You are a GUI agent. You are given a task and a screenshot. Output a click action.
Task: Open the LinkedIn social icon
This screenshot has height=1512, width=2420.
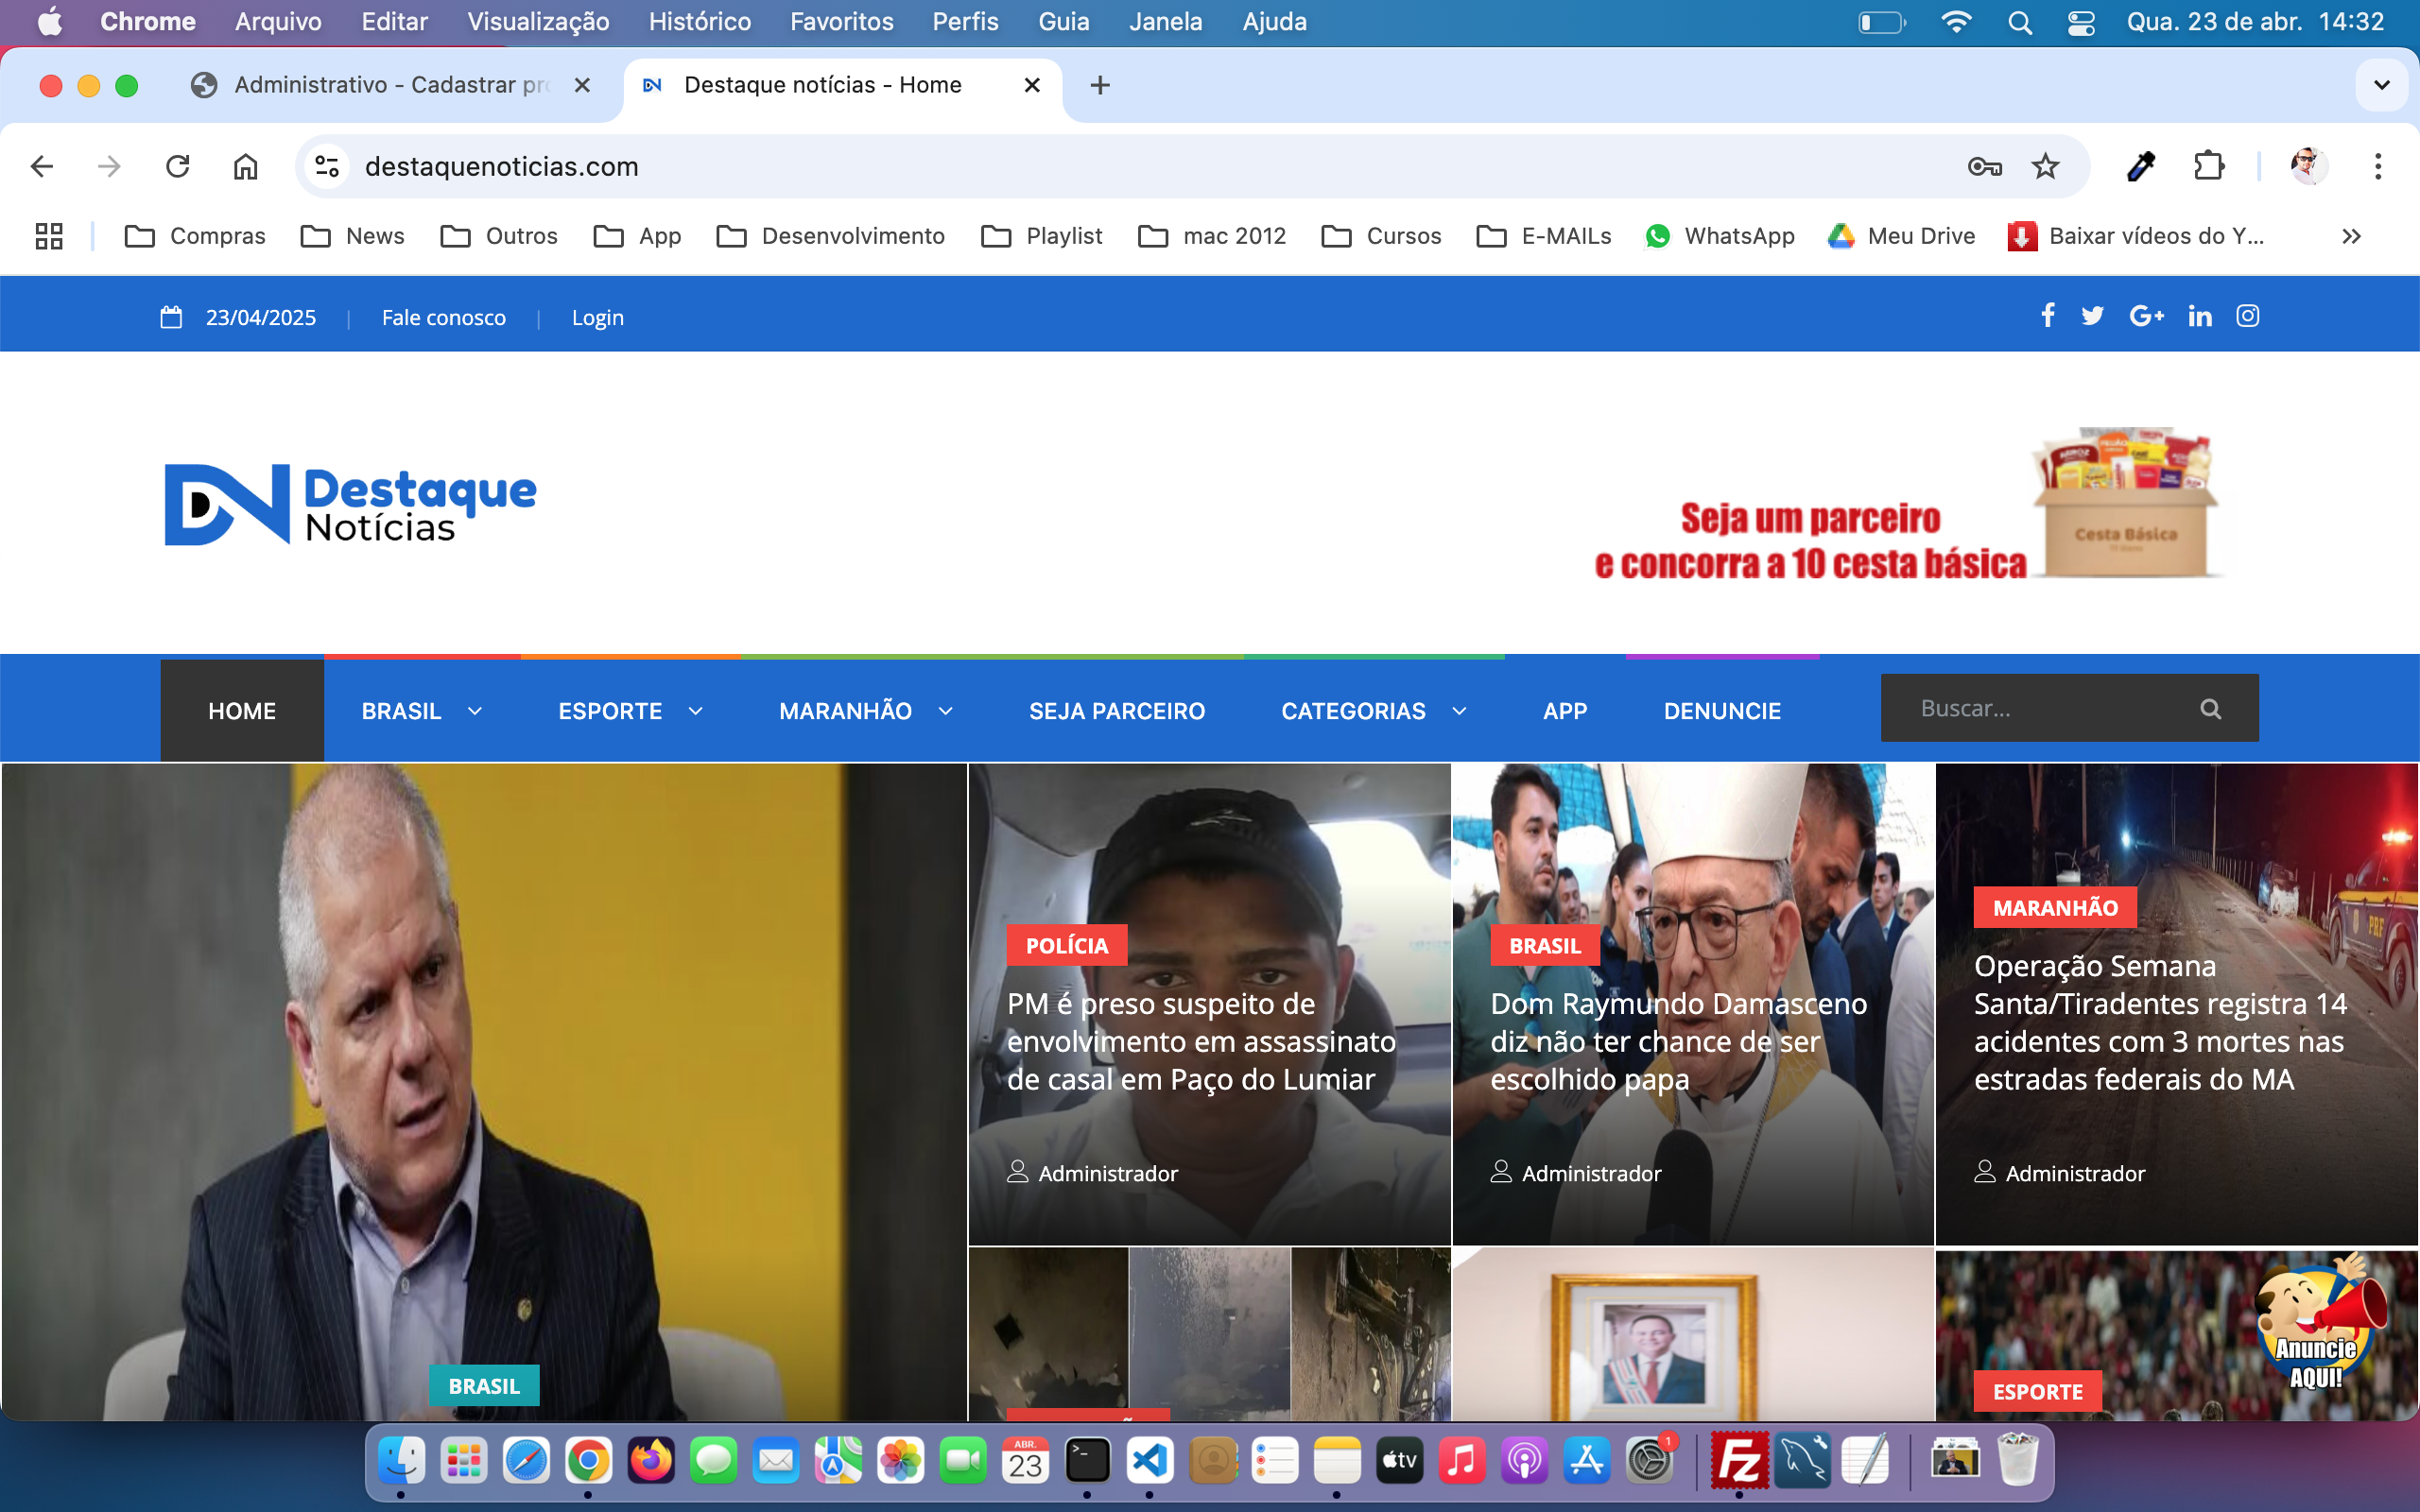click(2199, 316)
